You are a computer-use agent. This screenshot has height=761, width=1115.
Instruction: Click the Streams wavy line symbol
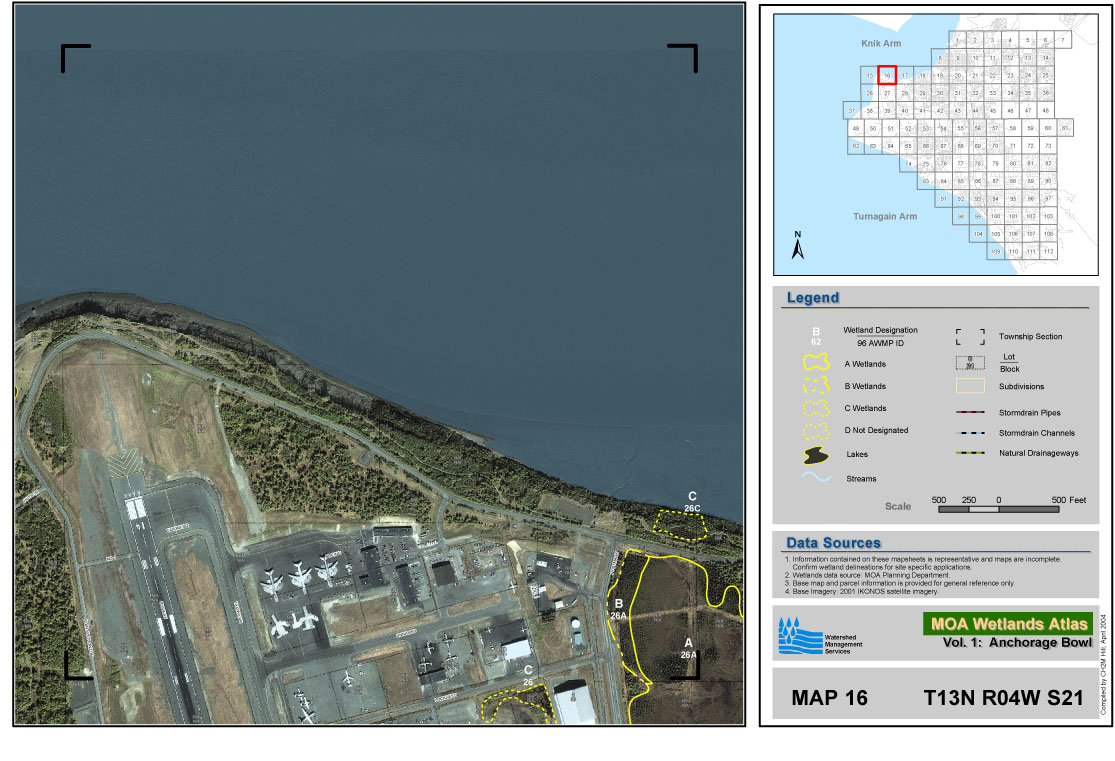[x=817, y=478]
